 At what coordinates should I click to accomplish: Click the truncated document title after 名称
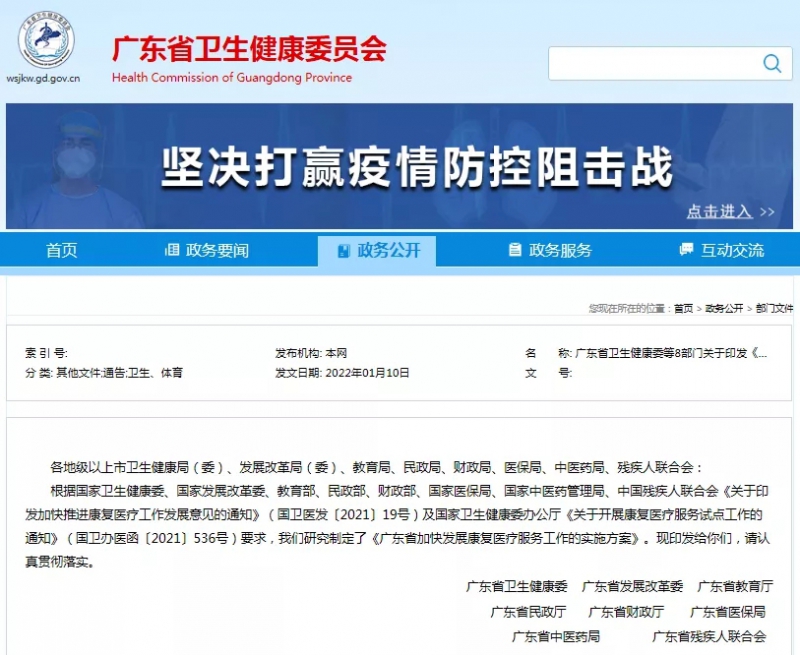click(671, 353)
